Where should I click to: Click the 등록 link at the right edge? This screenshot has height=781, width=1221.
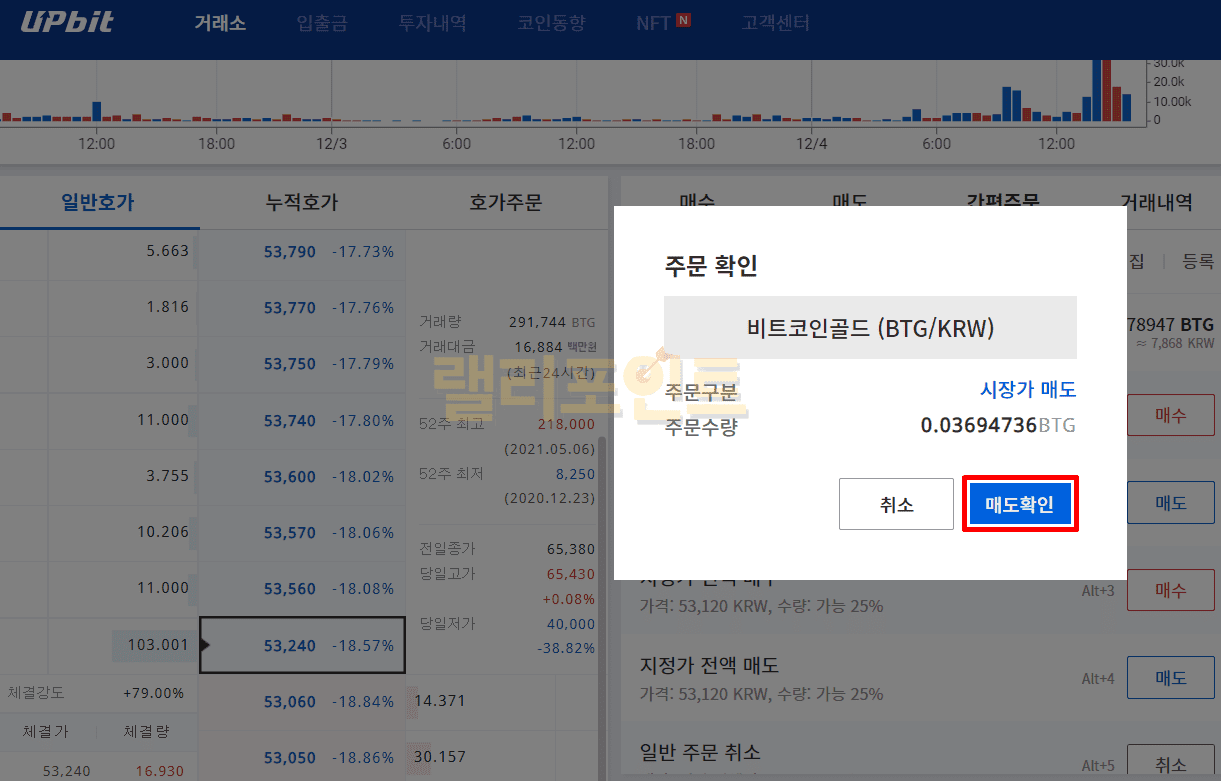point(1198,261)
